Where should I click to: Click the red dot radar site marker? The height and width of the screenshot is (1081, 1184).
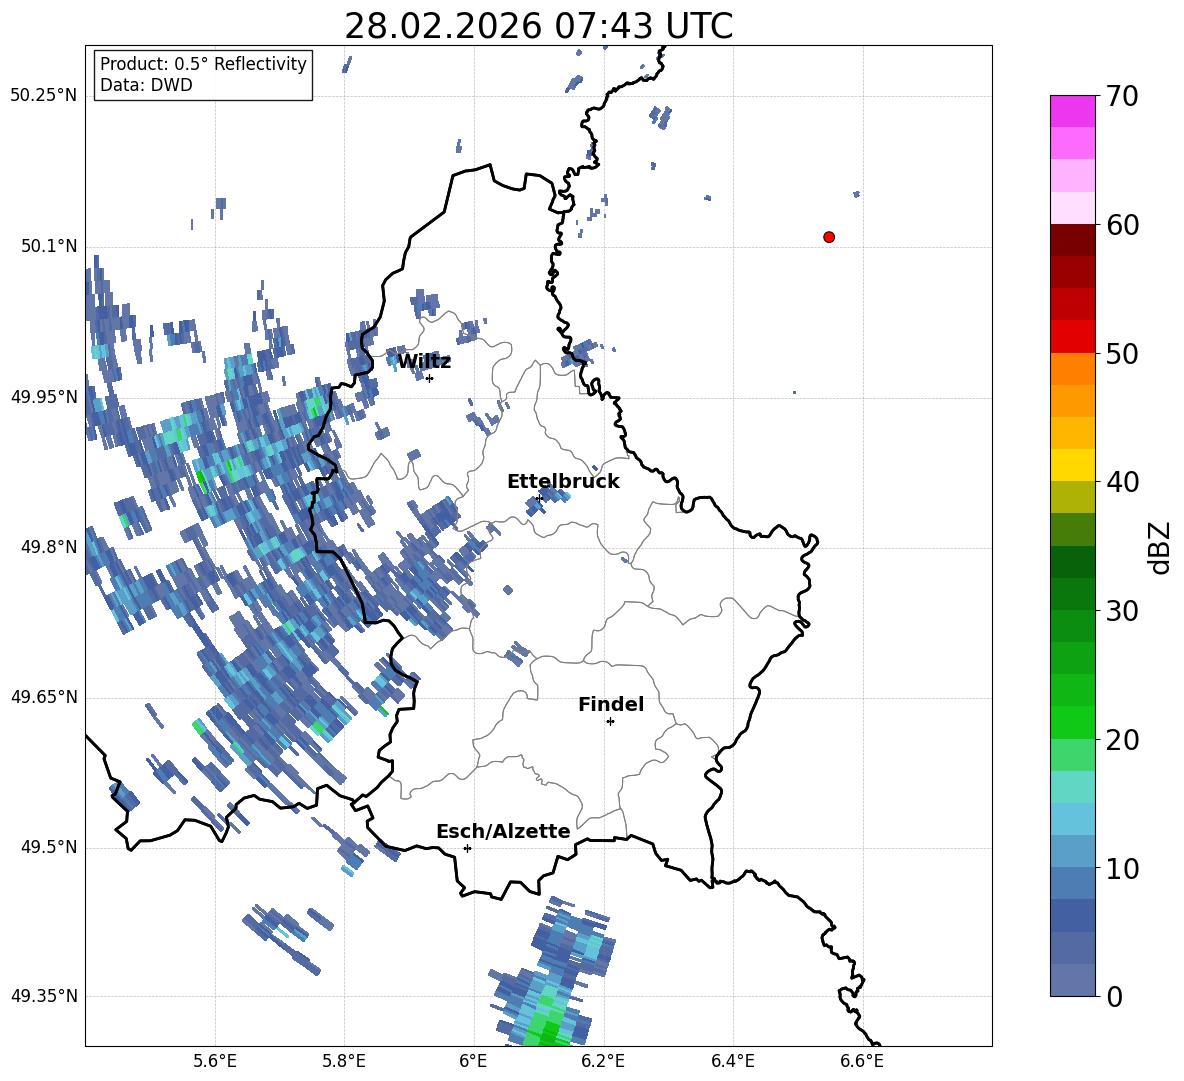(x=829, y=237)
